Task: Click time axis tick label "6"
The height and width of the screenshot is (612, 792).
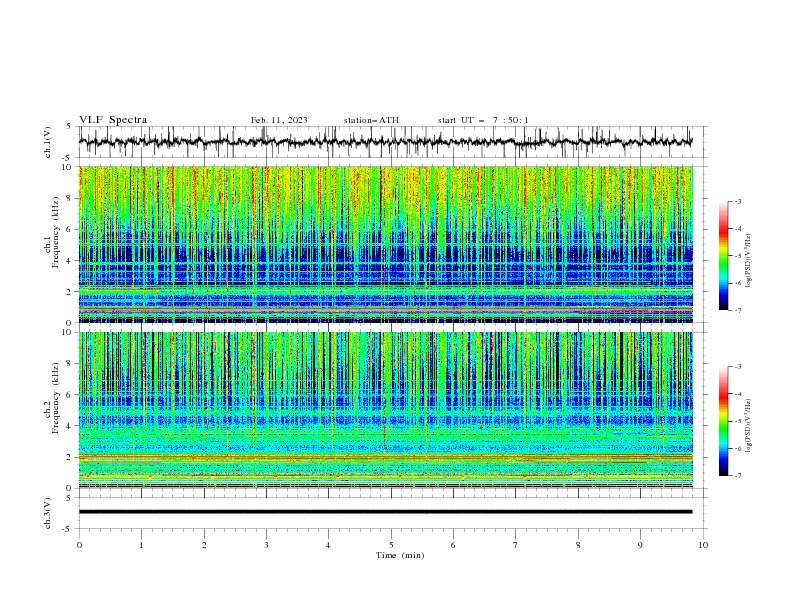Action: [453, 545]
